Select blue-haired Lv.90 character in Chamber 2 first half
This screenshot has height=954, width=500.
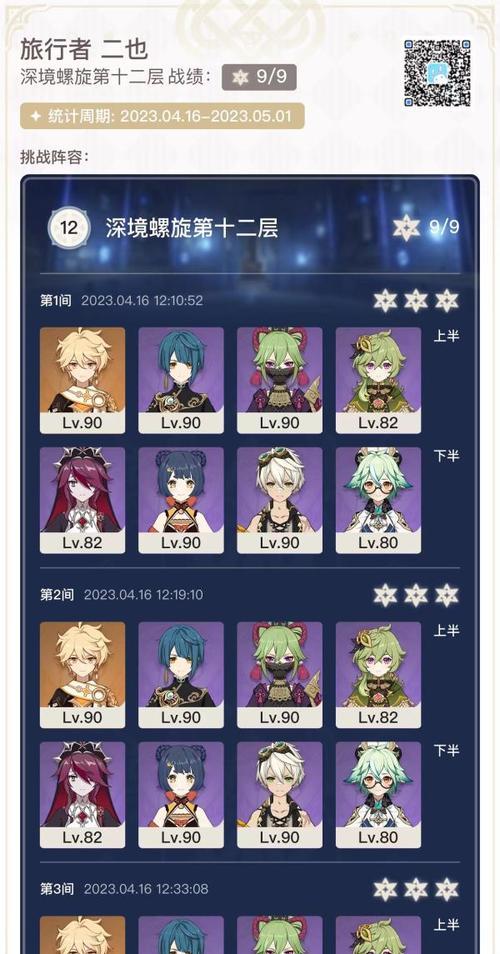pos(181,675)
